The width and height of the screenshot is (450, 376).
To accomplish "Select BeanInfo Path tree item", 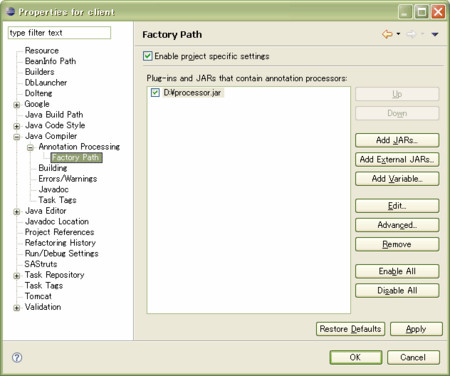I will (x=50, y=61).
